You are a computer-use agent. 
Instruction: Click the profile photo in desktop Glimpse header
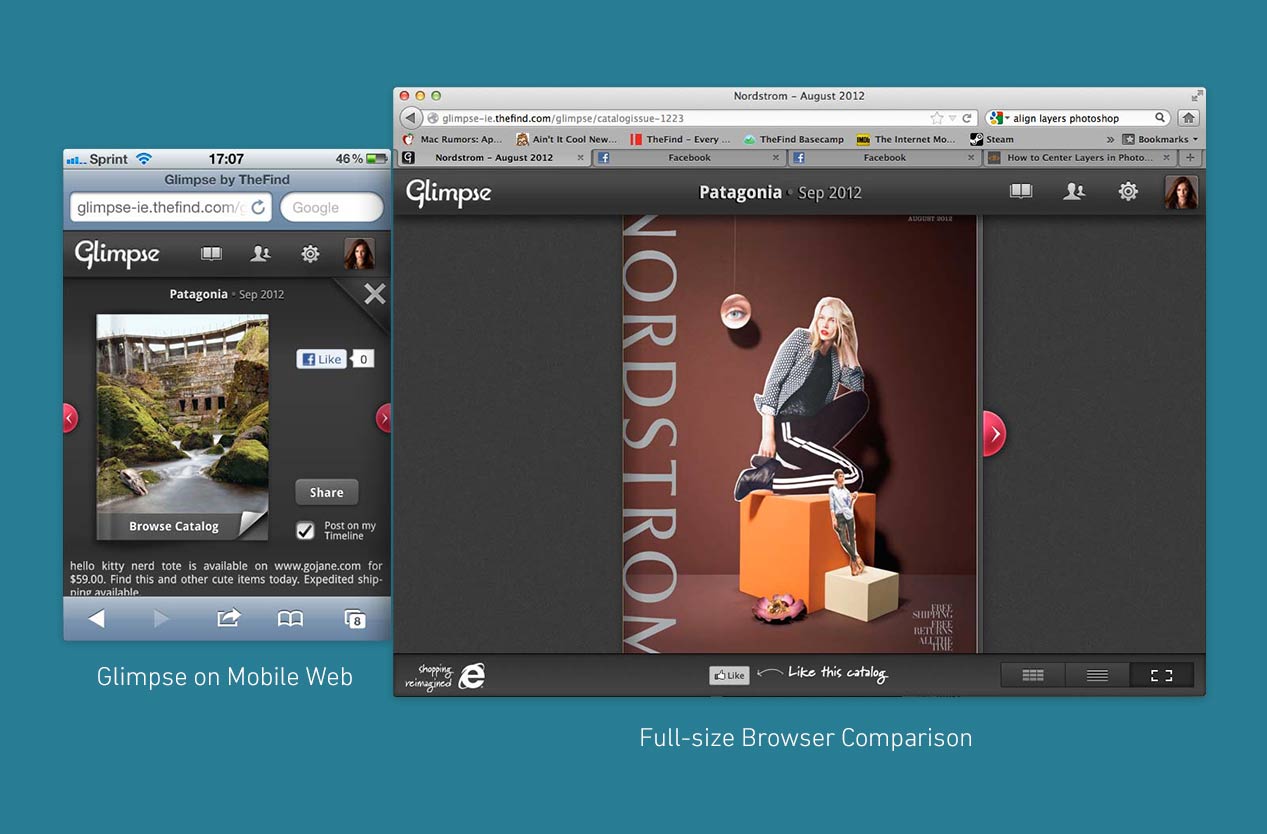[1181, 192]
